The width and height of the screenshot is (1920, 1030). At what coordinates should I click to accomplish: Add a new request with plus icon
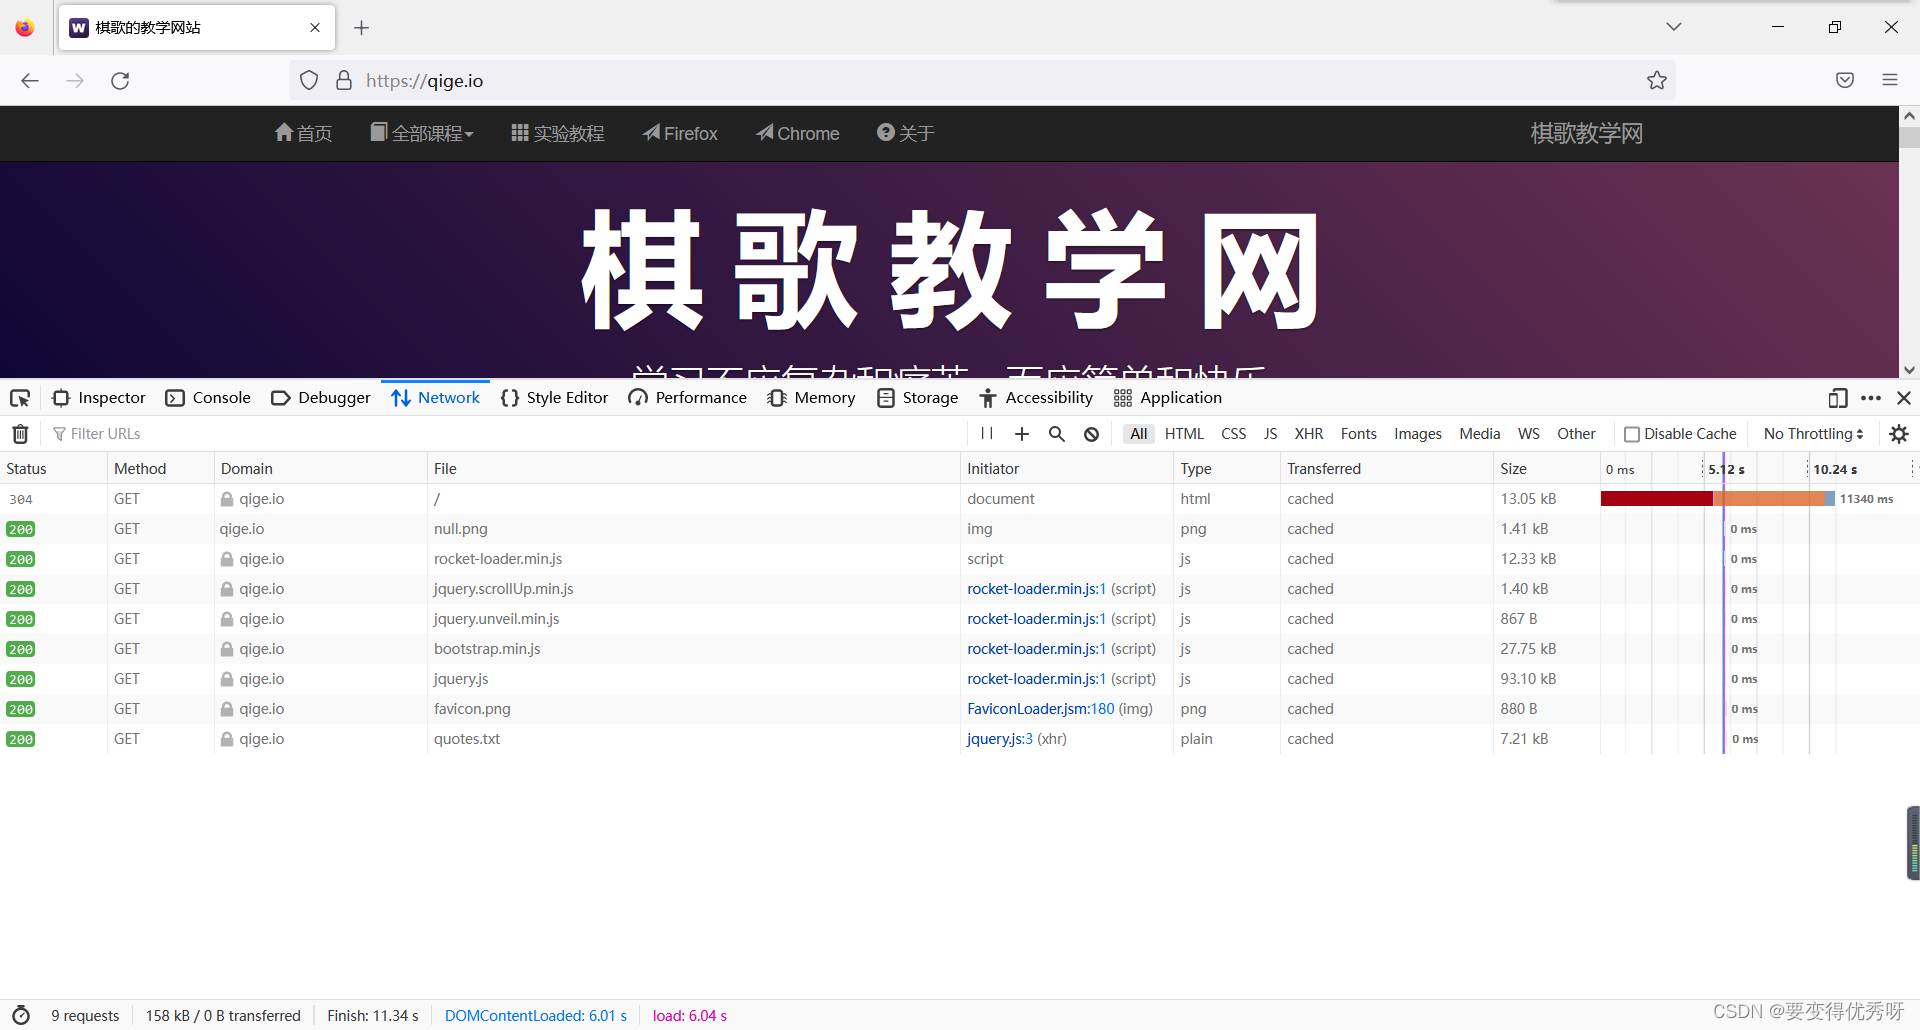tap(1022, 434)
